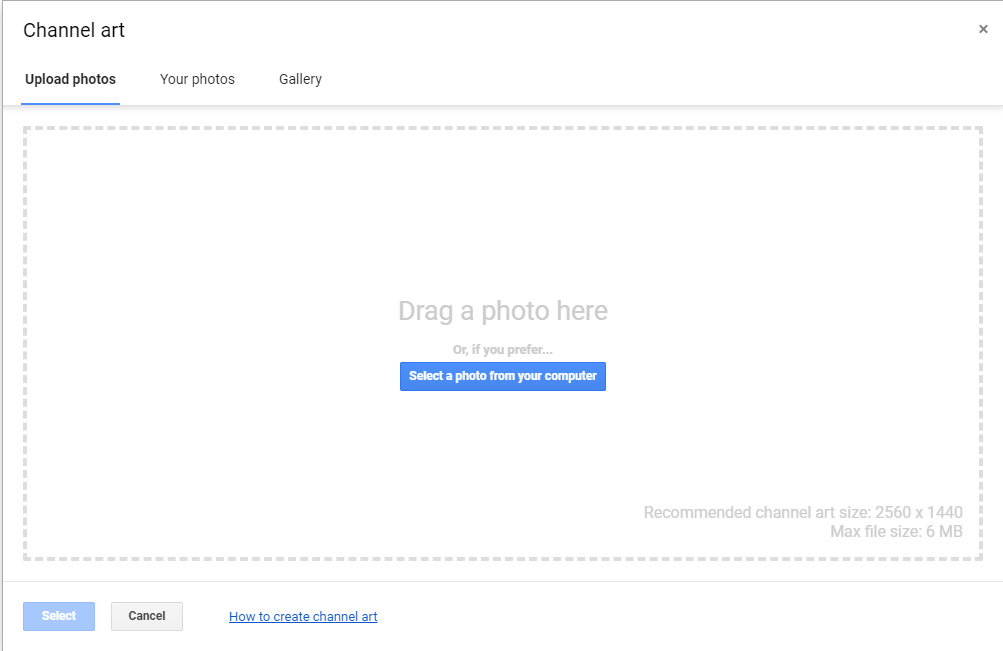Click the 'Or, if you prefer...' text
The height and width of the screenshot is (651, 1003).
coord(502,350)
